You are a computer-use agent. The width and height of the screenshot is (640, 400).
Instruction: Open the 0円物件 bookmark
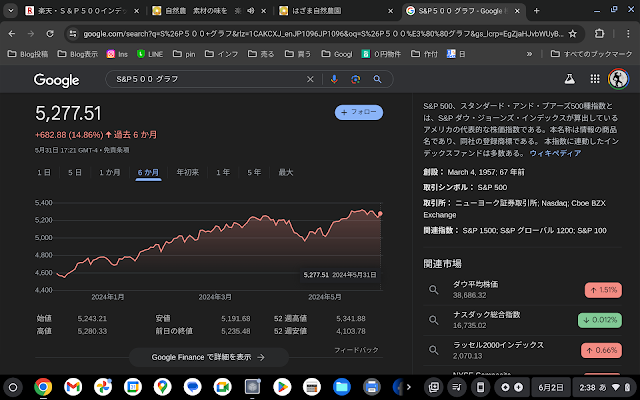click(381, 54)
